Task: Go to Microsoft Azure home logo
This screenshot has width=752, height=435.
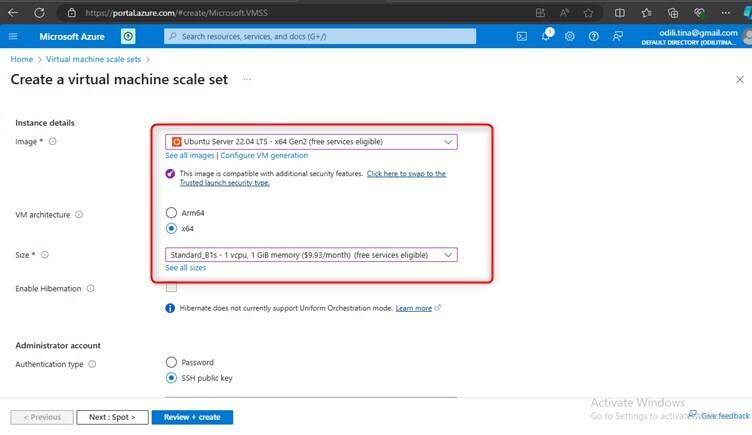Action: 72,36
